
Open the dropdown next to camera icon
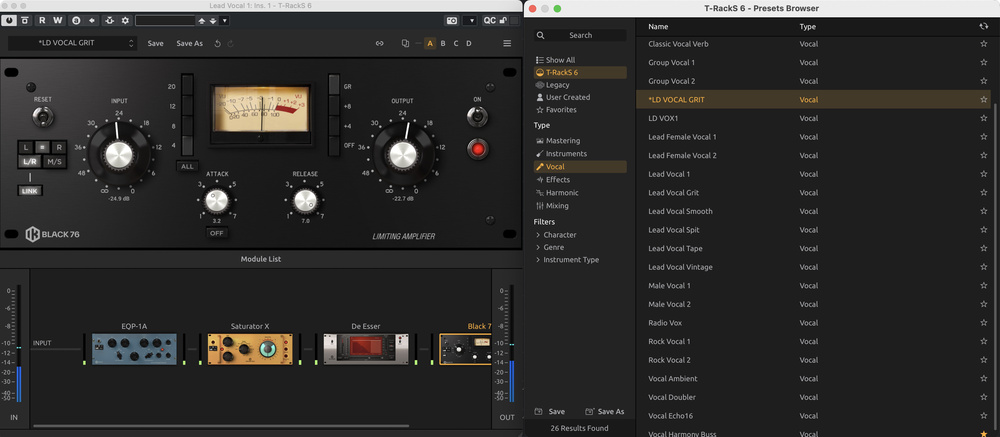pos(471,20)
